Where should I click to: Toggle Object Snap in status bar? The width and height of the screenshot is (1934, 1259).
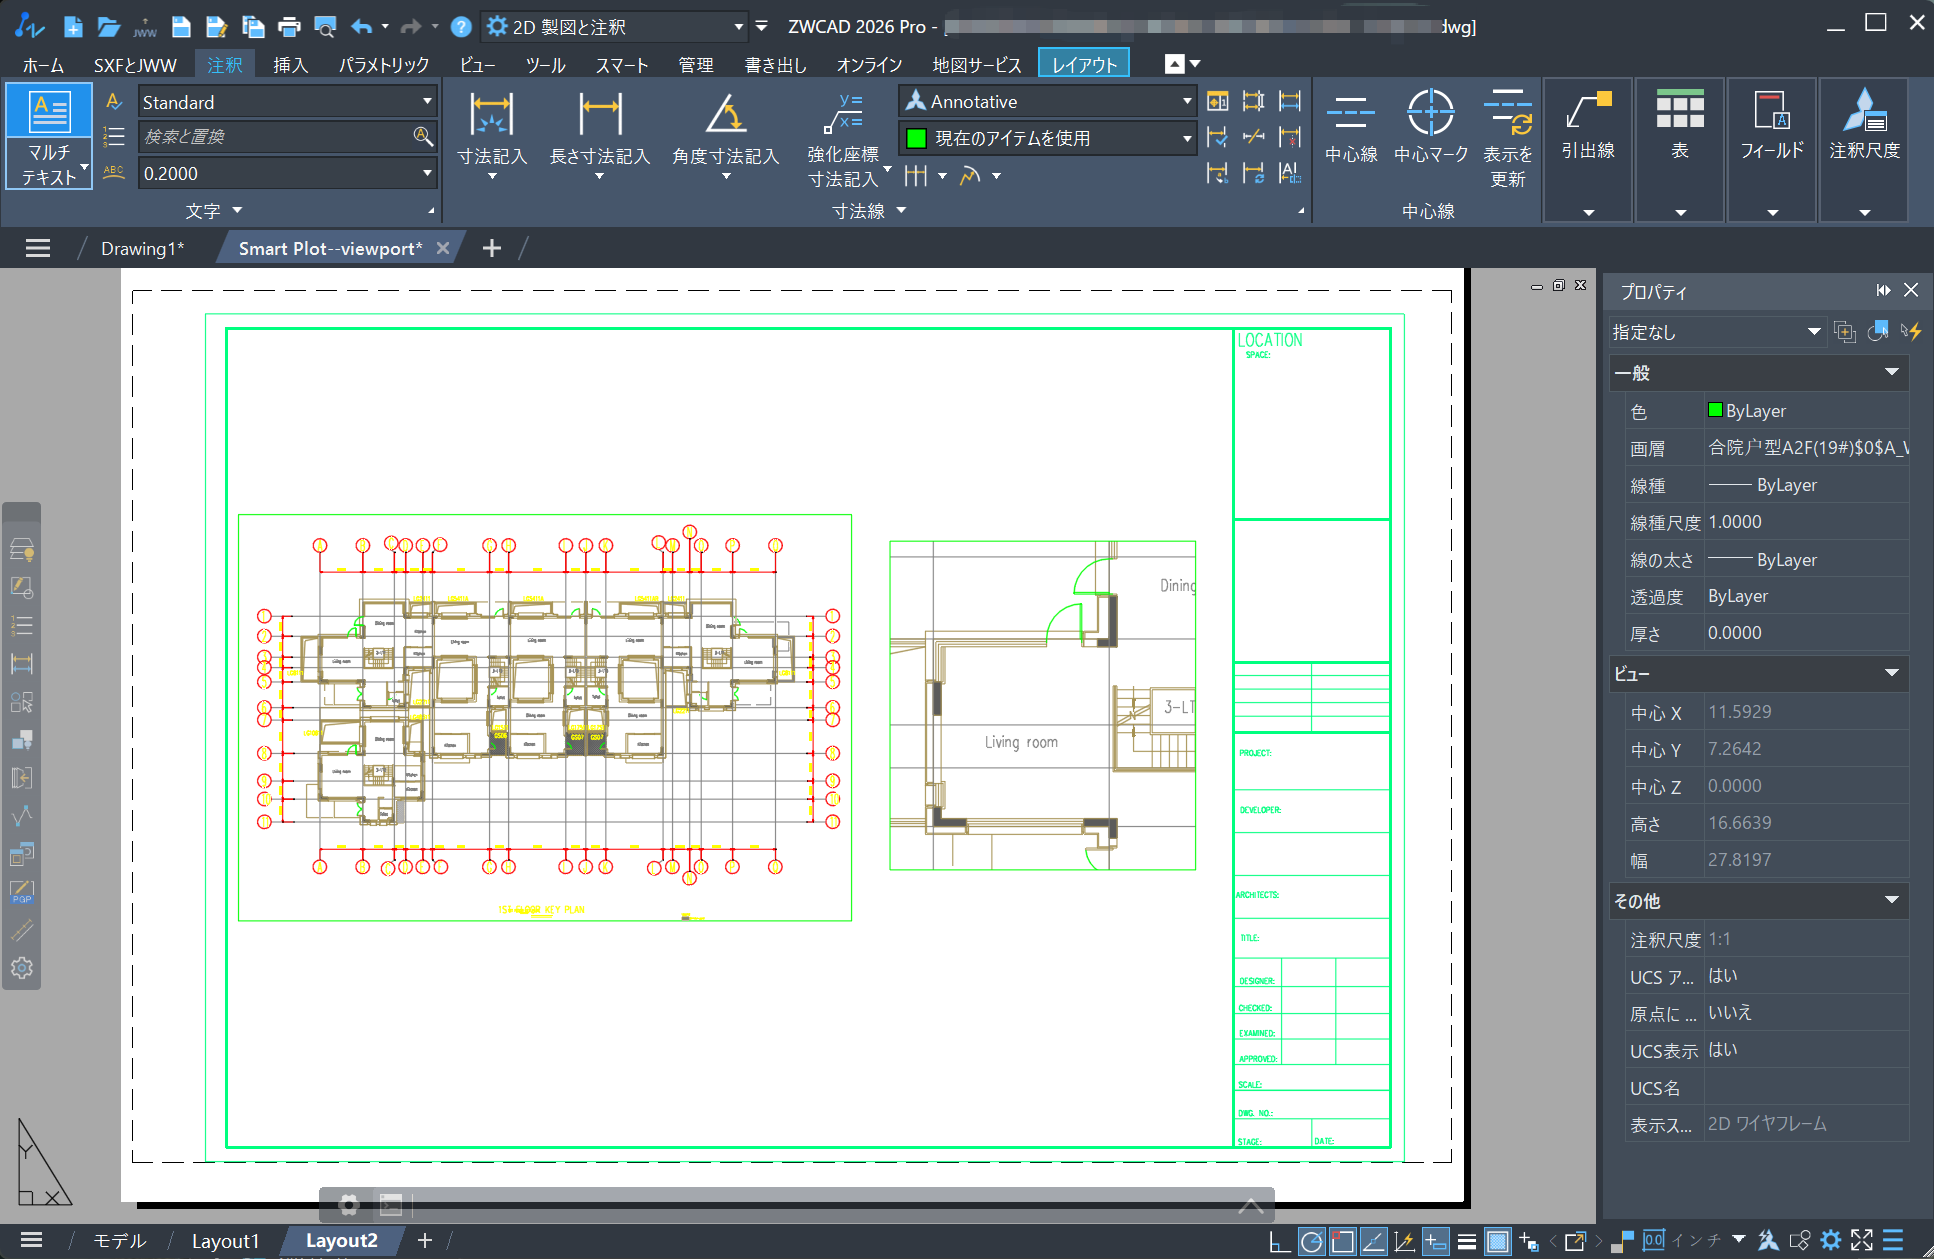tap(1342, 1241)
